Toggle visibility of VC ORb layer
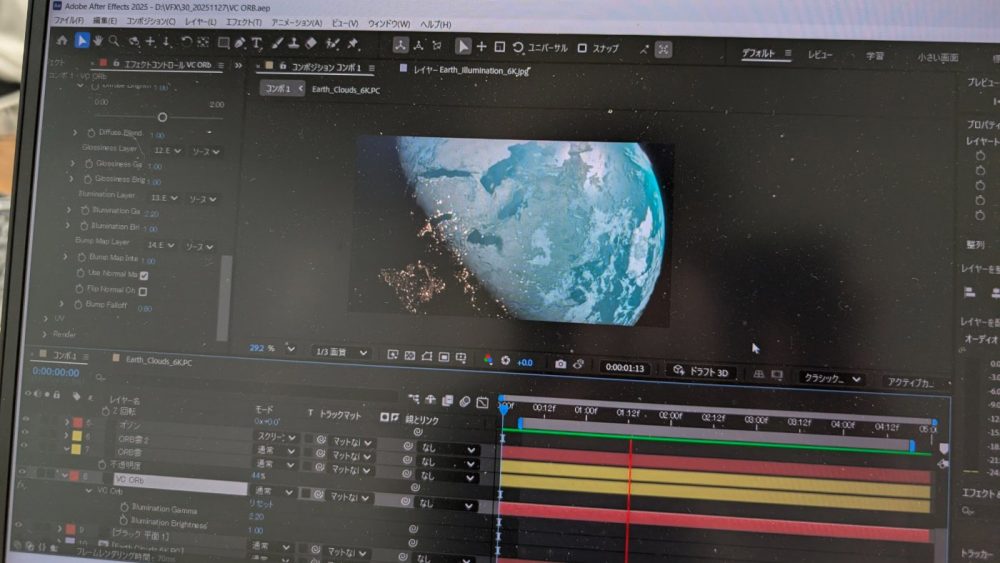The image size is (1000, 563). [x=22, y=472]
